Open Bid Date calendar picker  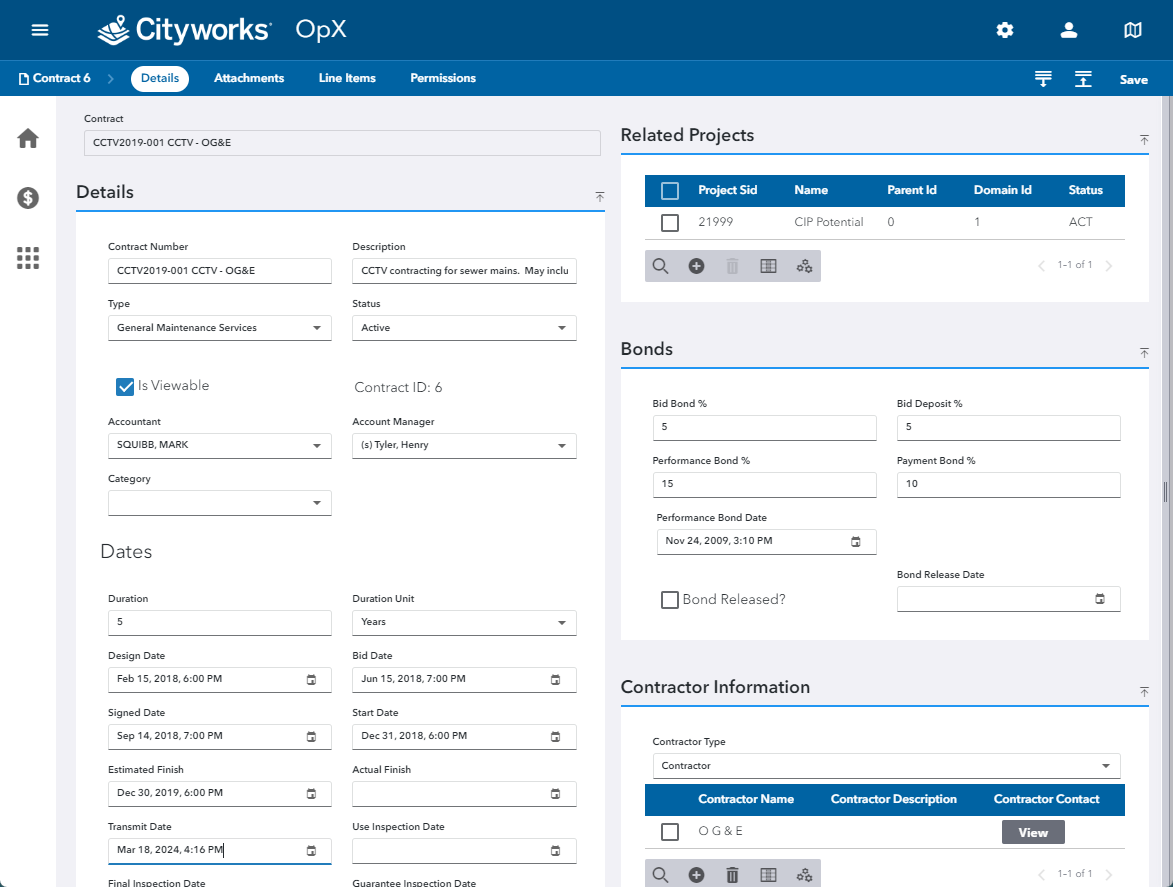click(x=555, y=680)
